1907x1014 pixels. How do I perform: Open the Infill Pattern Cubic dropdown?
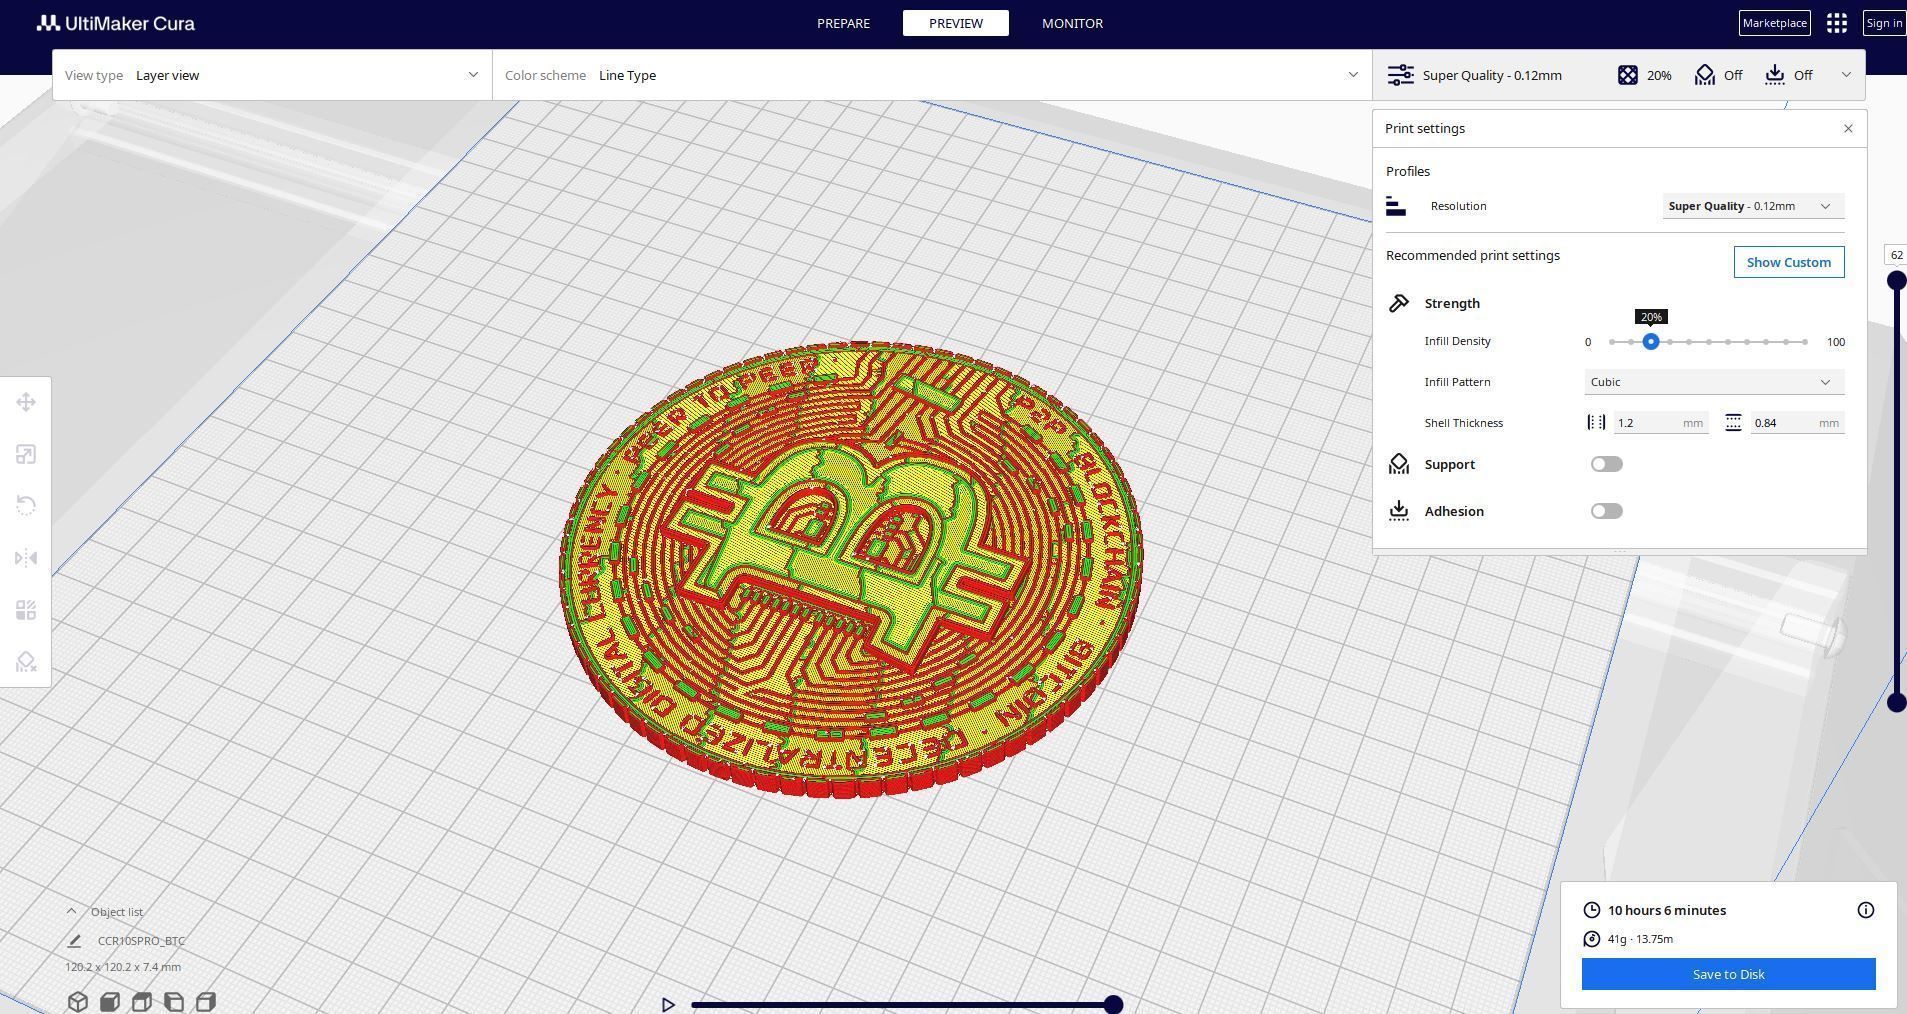tap(1714, 382)
